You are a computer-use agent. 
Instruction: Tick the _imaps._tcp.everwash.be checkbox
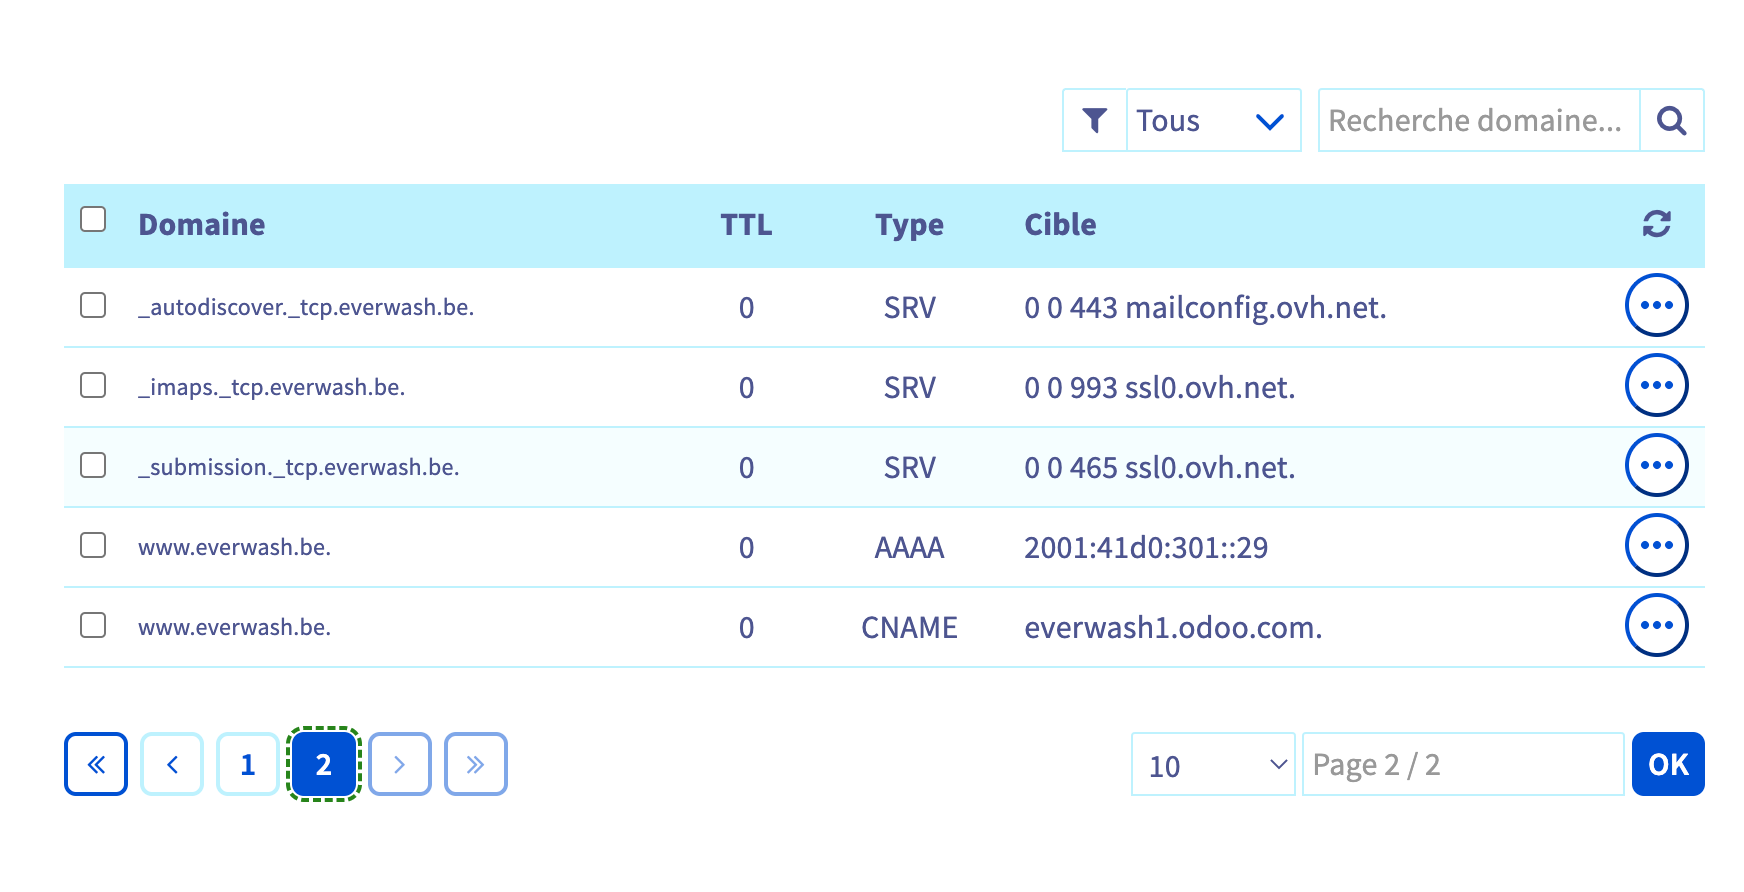pos(93,385)
